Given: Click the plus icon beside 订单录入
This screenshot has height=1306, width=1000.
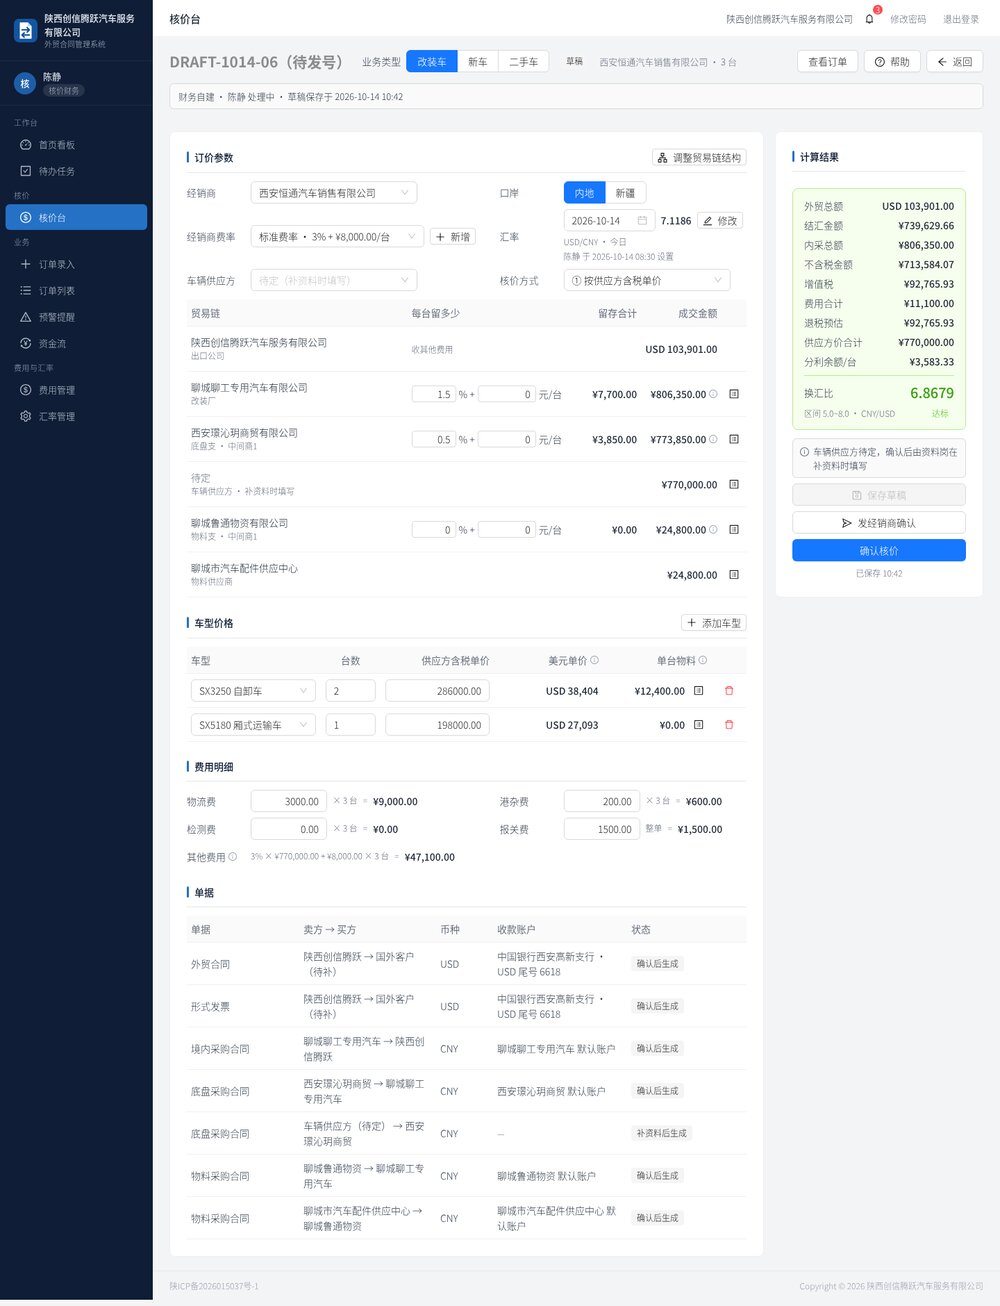Looking at the screenshot, I should pyautogui.click(x=26, y=264).
